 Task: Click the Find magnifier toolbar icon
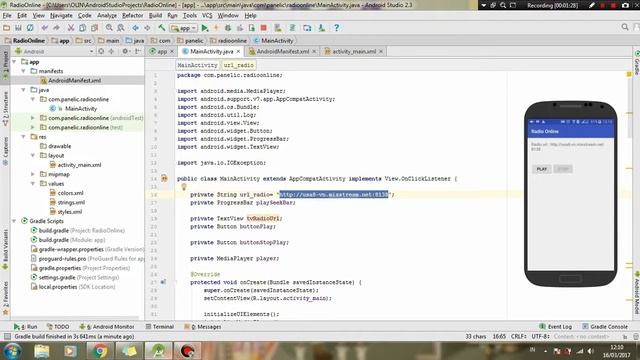(x=109, y=28)
